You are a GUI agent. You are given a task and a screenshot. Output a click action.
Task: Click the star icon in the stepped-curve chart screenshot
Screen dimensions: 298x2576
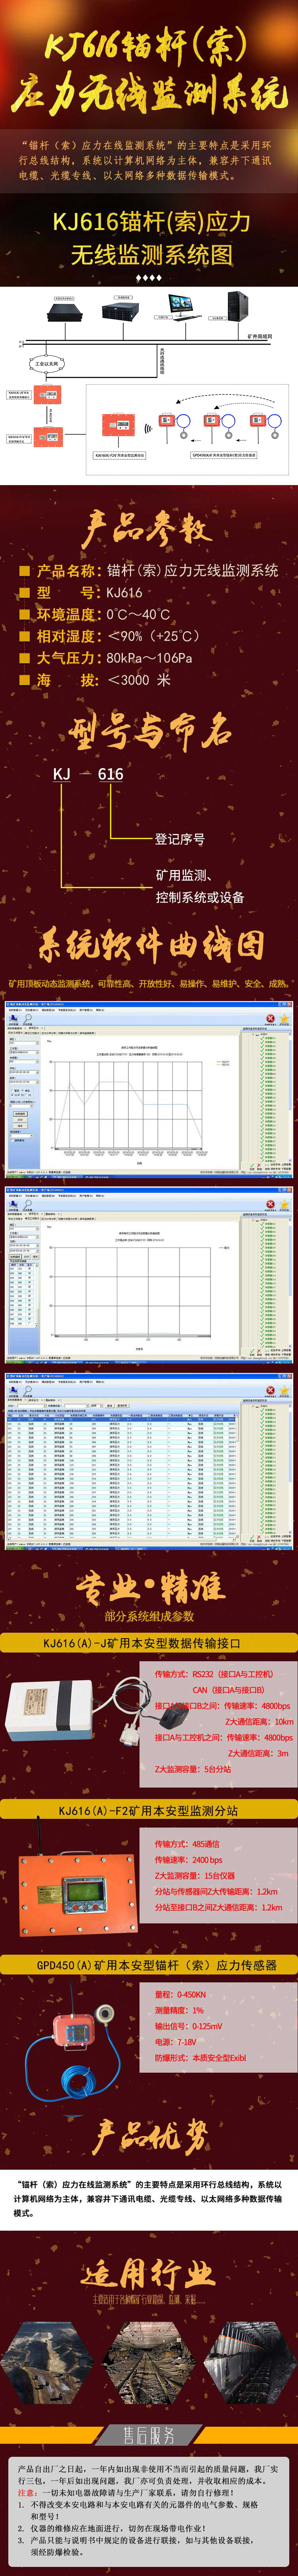284,1019
